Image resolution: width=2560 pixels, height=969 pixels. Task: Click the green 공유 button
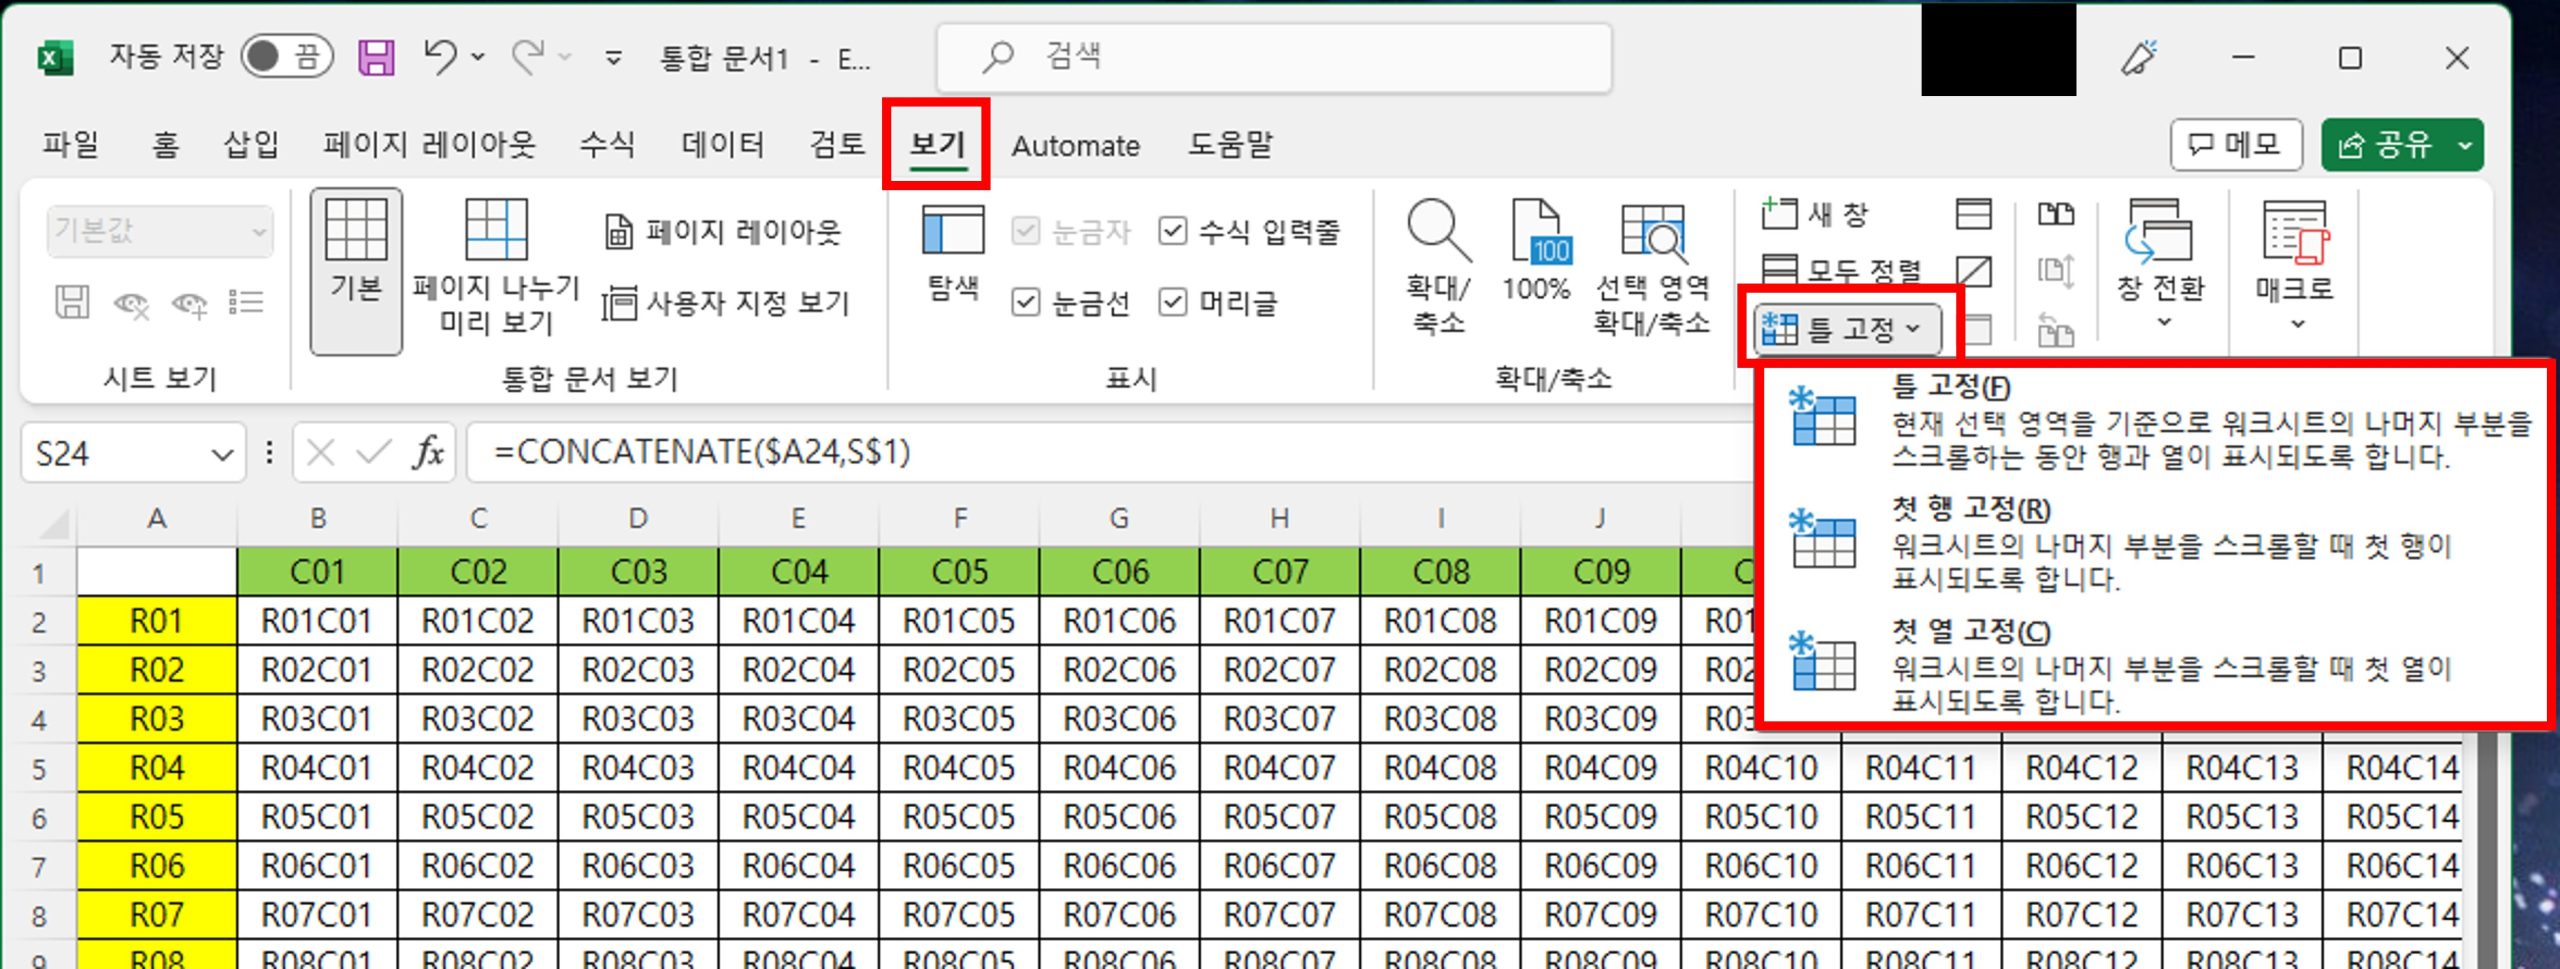(2384, 145)
